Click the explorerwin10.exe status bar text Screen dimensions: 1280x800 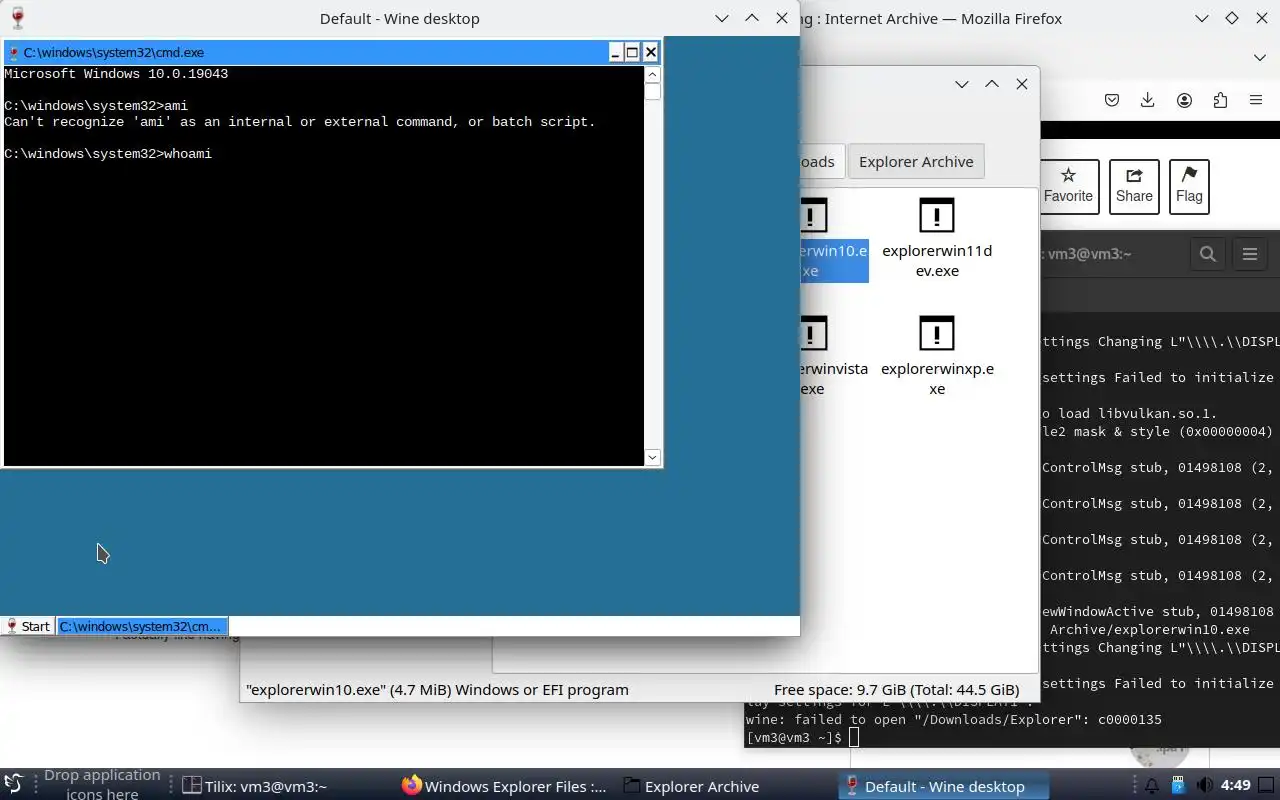pyautogui.click(x=437, y=690)
